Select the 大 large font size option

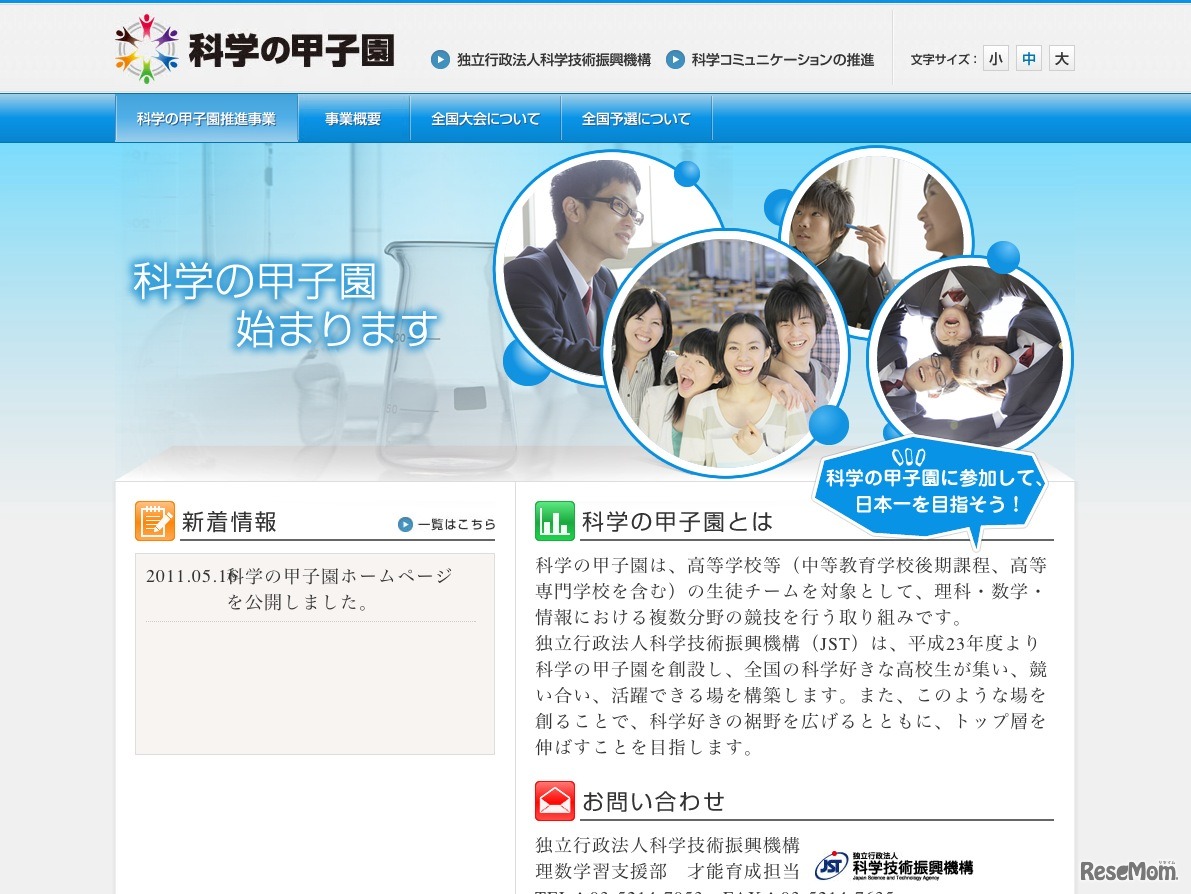pos(1061,58)
